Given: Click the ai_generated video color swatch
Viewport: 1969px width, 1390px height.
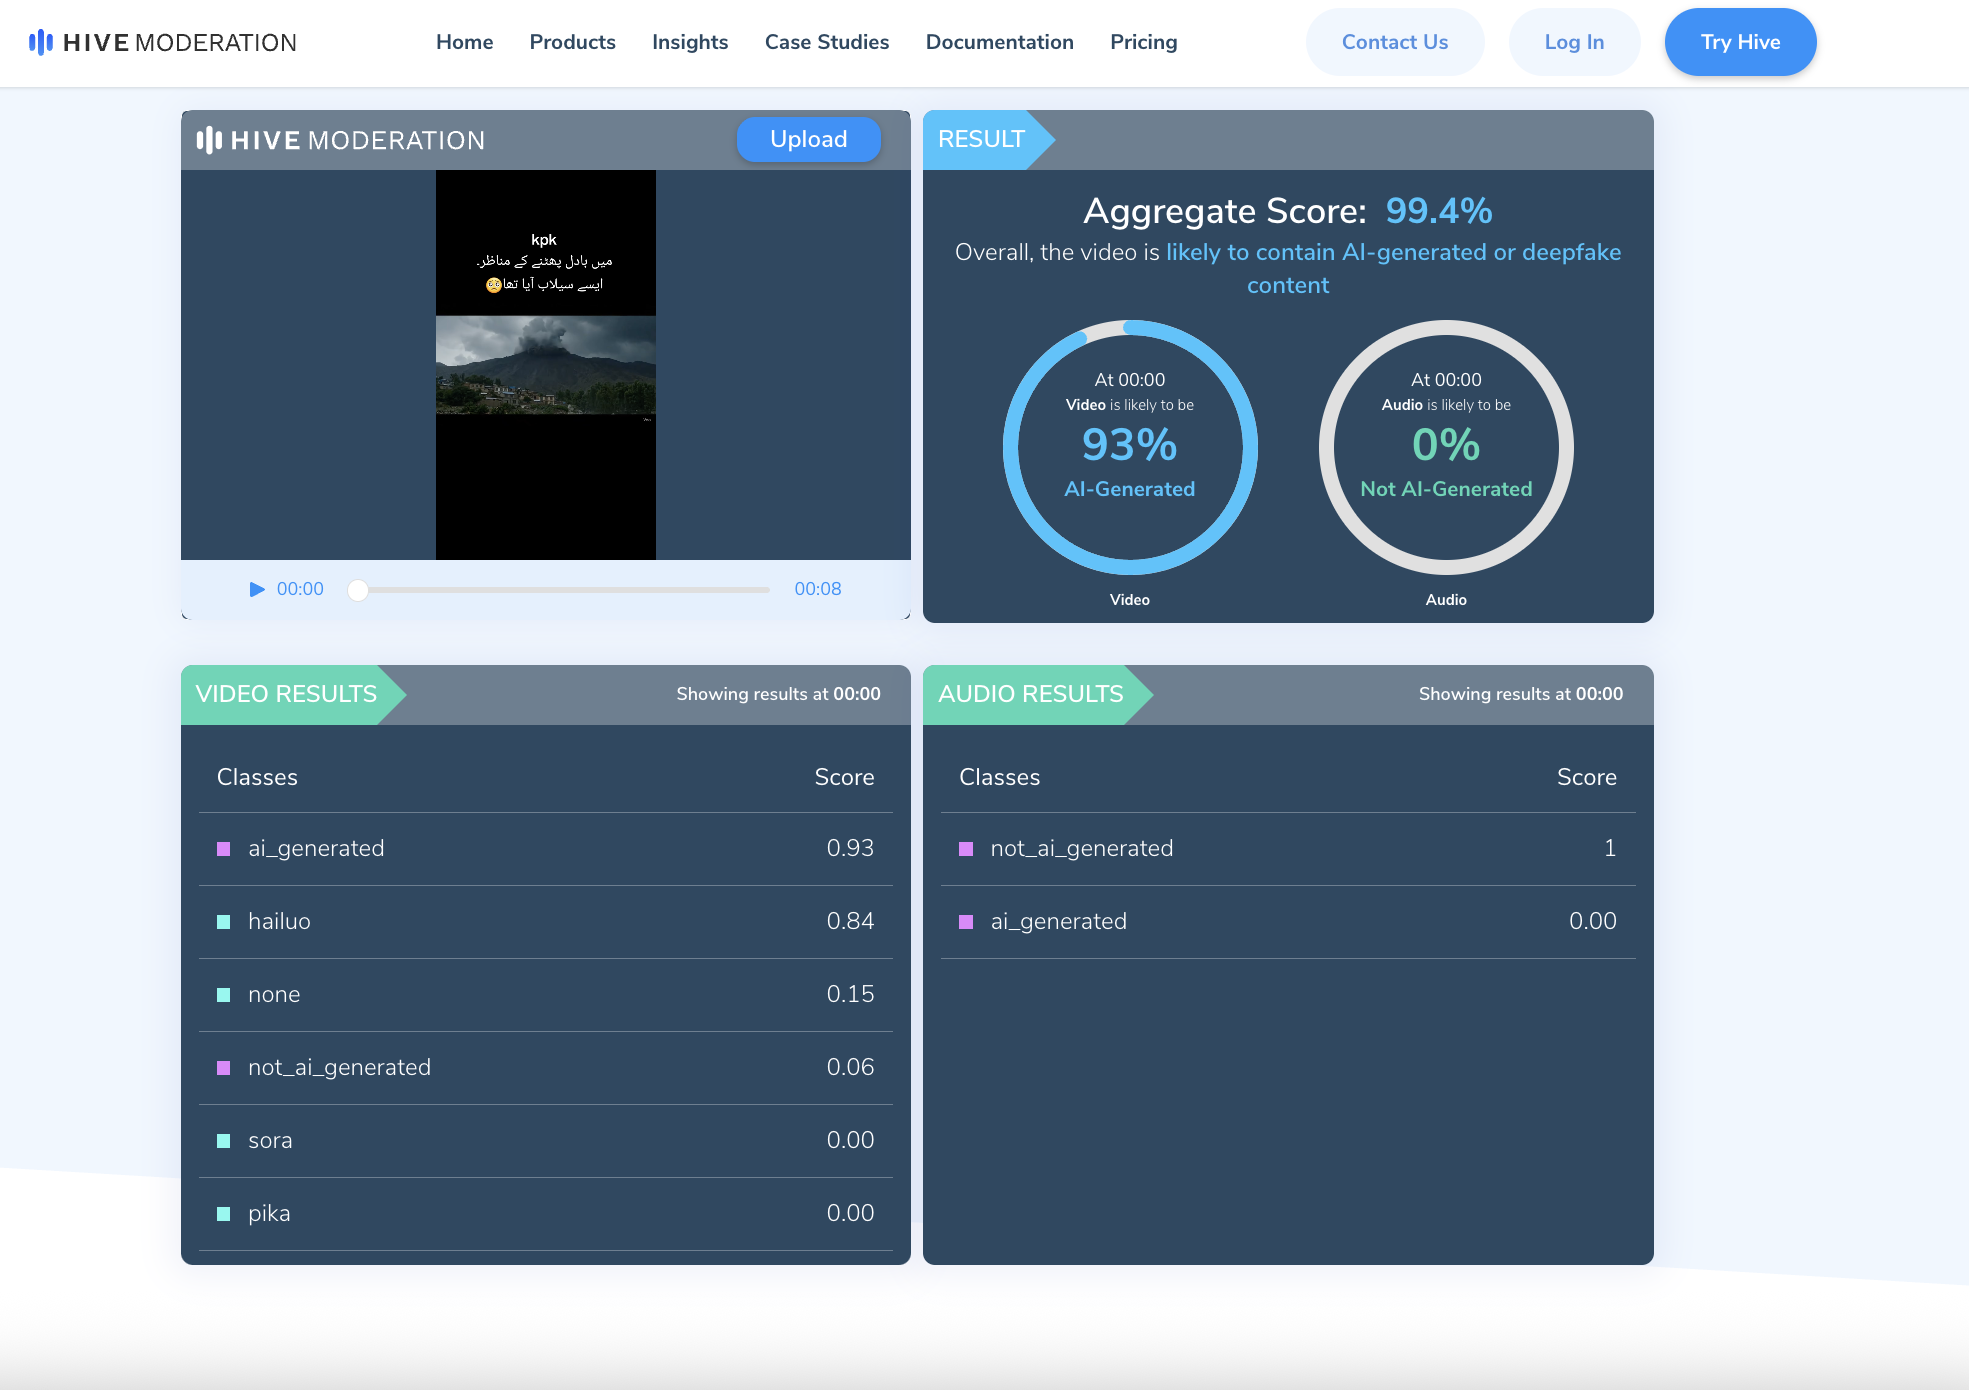Looking at the screenshot, I should [x=224, y=849].
